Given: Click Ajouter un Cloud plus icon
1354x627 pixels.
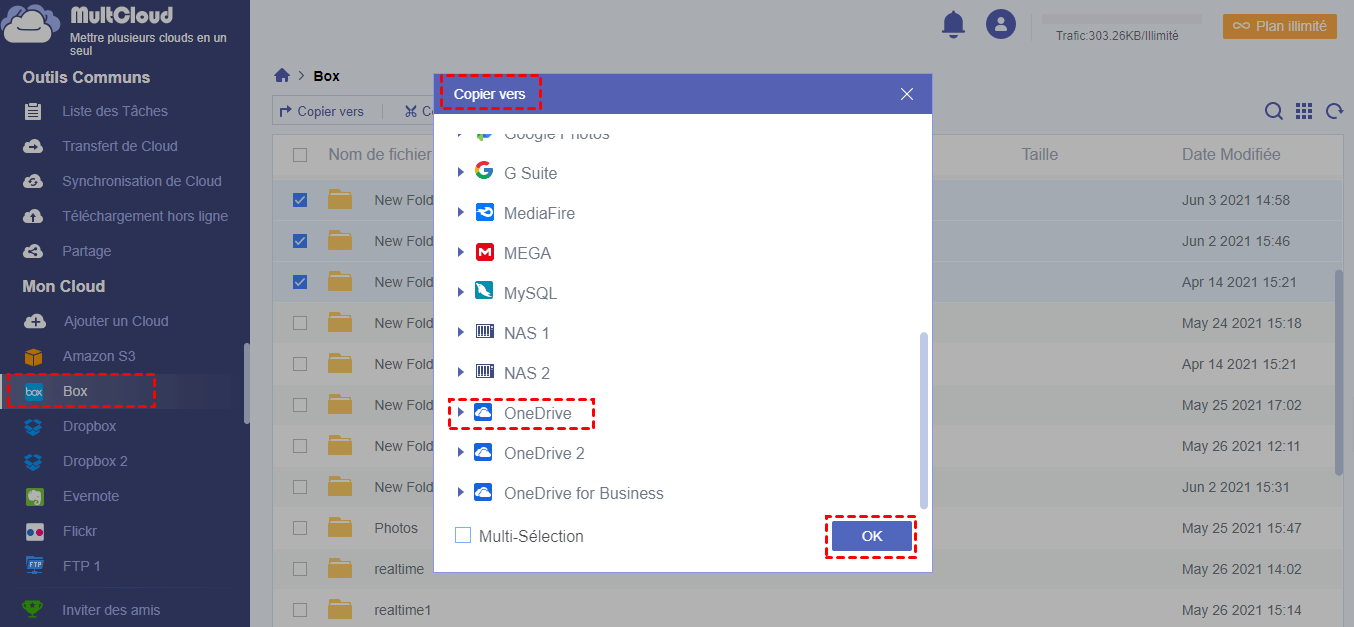Looking at the screenshot, I should click(x=35, y=321).
